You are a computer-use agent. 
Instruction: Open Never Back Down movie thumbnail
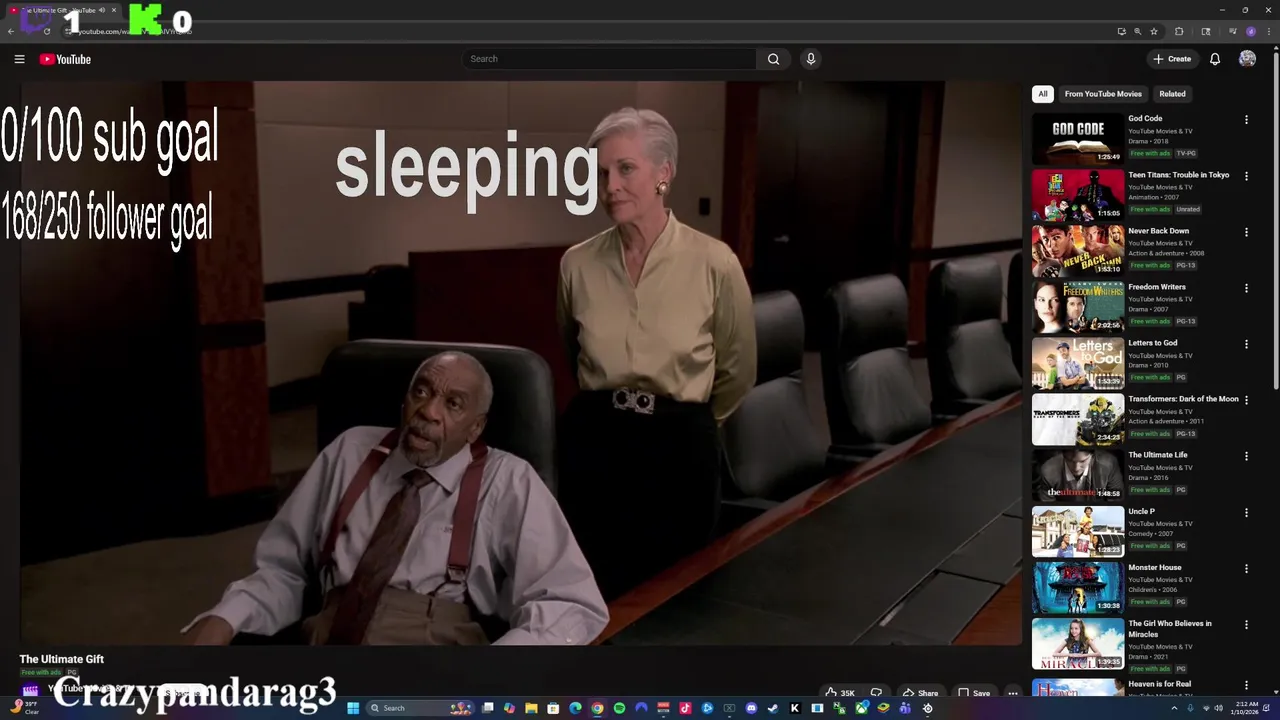point(1078,250)
